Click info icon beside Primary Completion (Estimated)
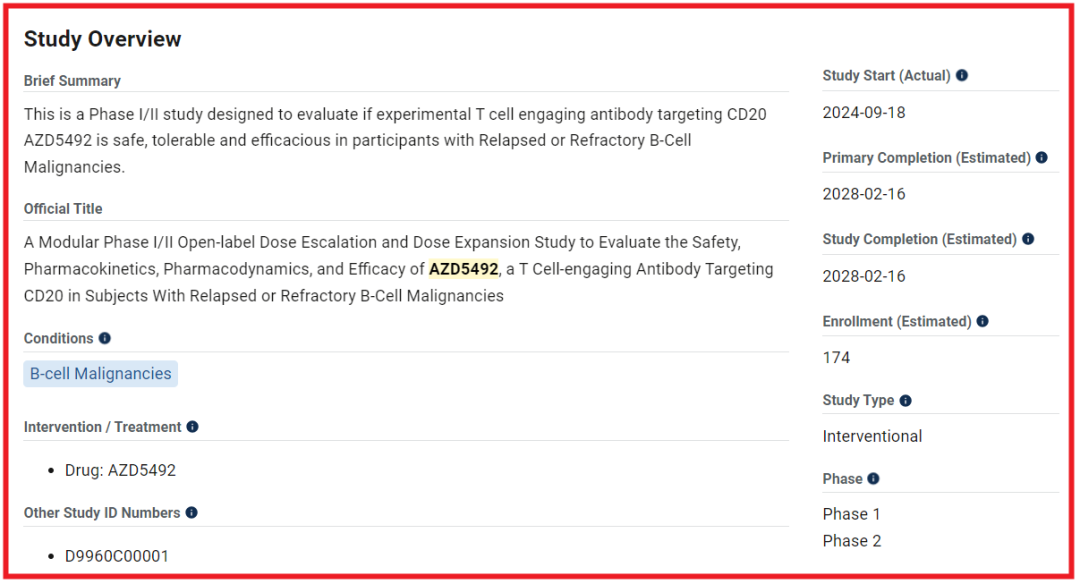This screenshot has width=1080, height=584. (1041, 158)
